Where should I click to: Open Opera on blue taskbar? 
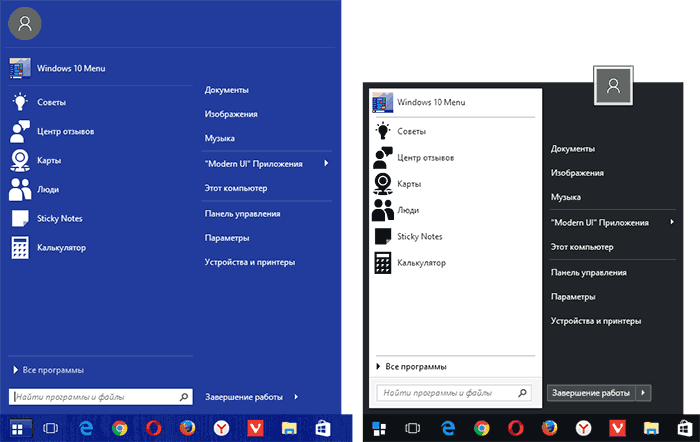(x=154, y=429)
